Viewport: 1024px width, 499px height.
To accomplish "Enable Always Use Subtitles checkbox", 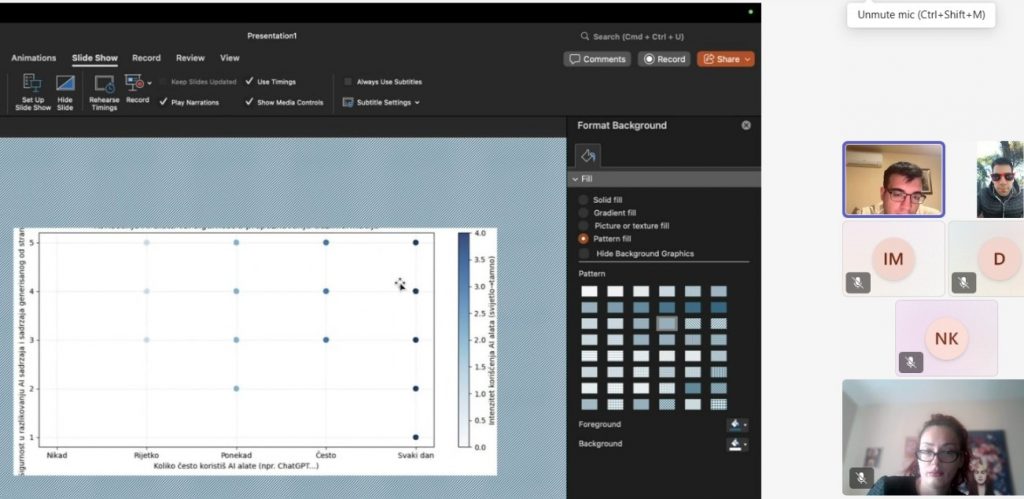I will click(x=348, y=81).
